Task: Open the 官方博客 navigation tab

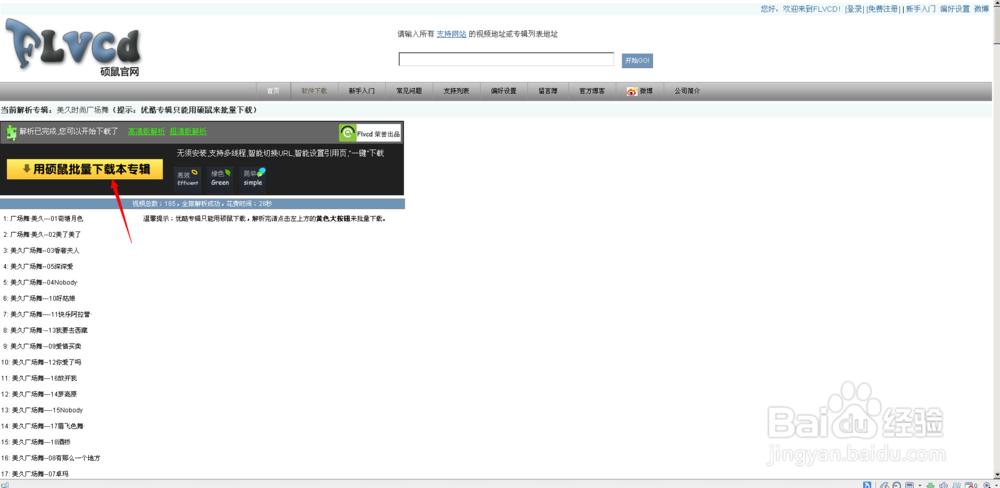Action: (x=592, y=91)
